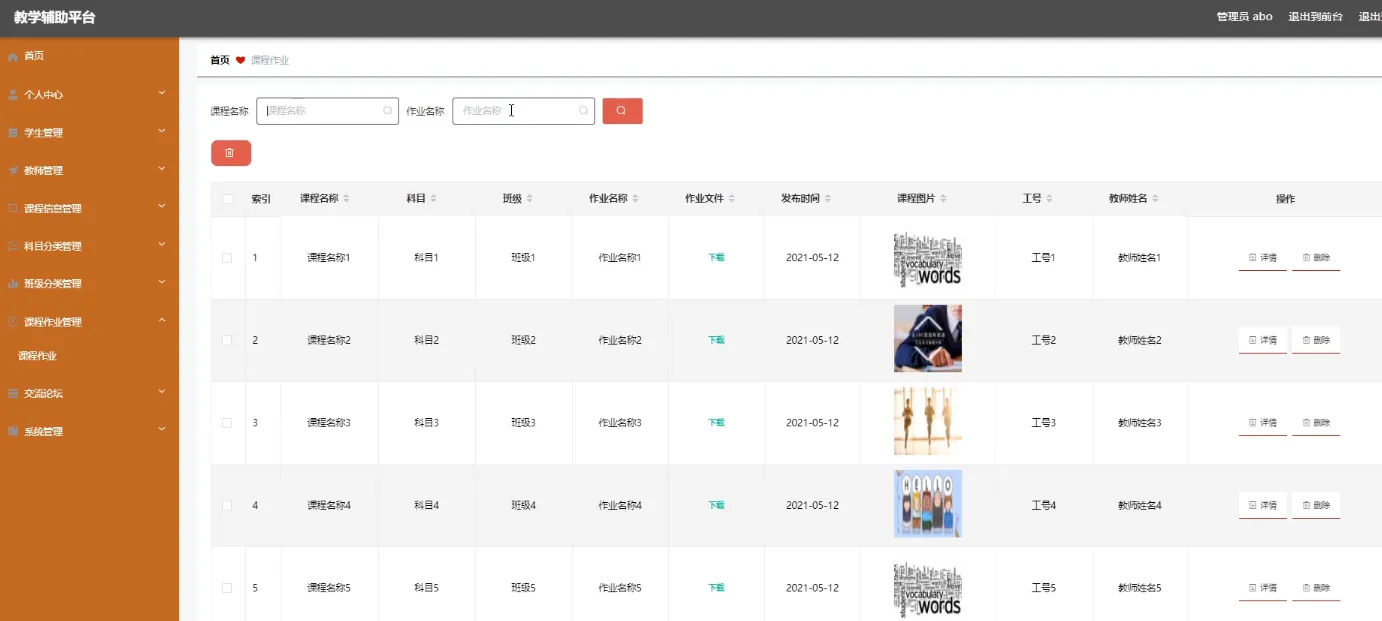Tick the checkbox next to 课程名称3
Viewport: 1382px width, 621px height.
click(x=227, y=422)
